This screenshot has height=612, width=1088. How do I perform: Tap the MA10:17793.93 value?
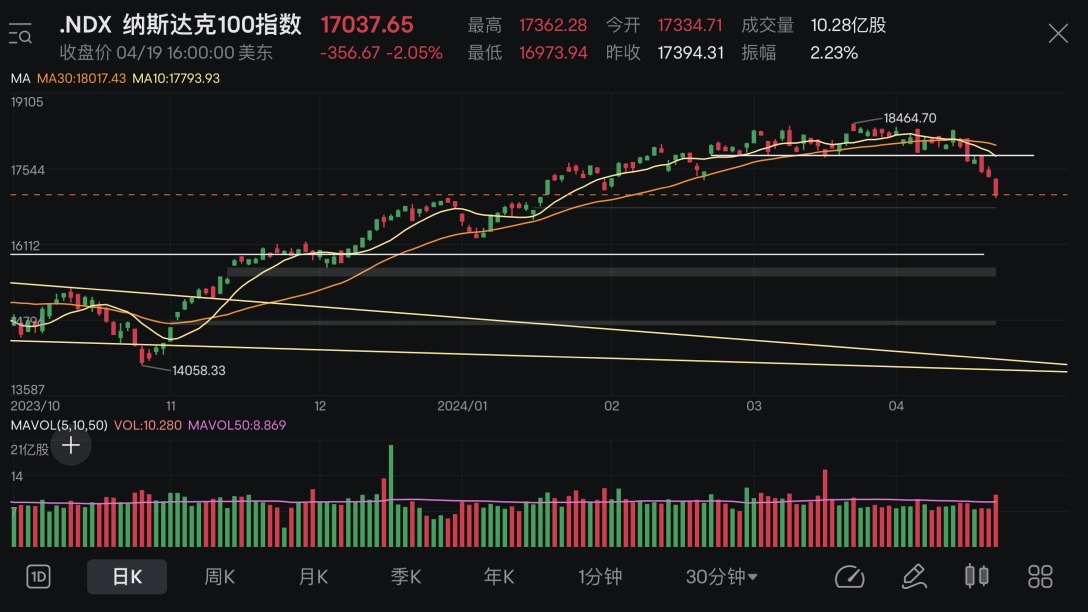click(x=176, y=78)
